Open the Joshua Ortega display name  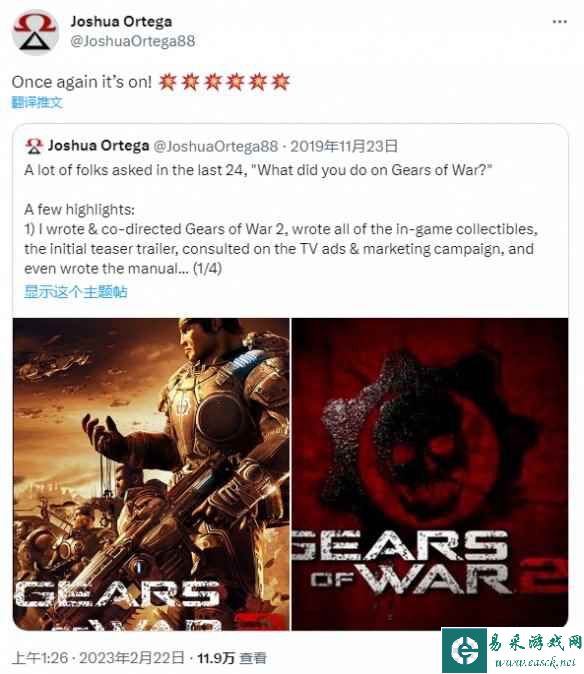[121, 21]
